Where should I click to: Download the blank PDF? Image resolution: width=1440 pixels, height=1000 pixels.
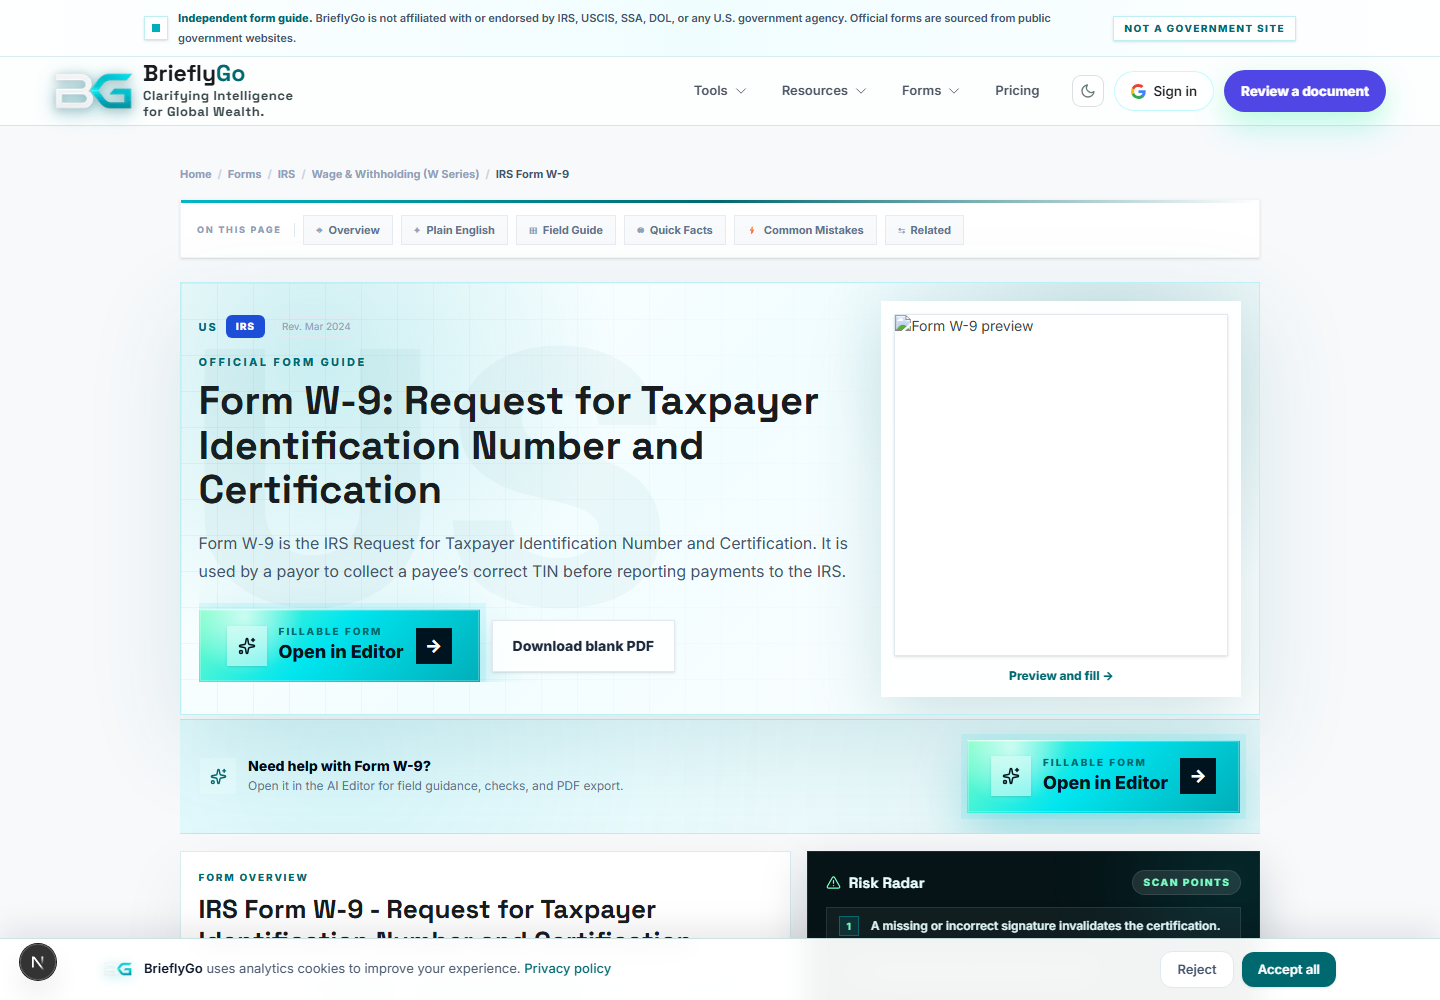(583, 646)
